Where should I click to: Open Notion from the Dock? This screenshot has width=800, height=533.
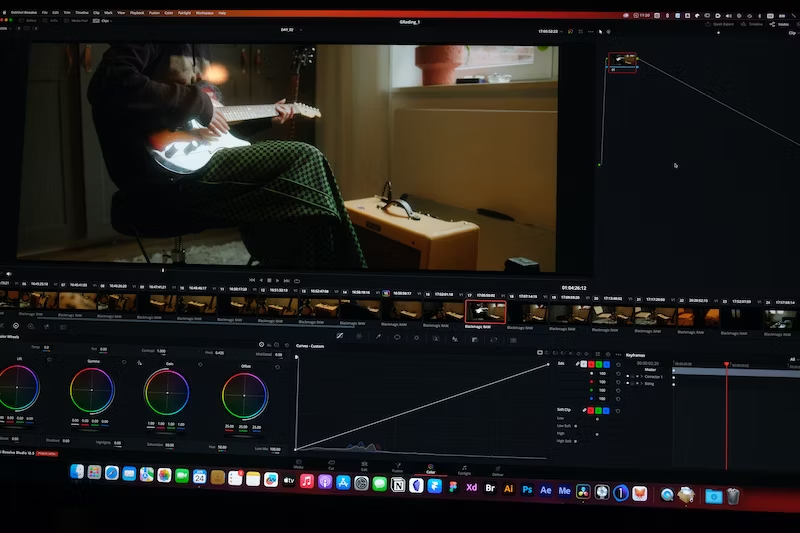(397, 485)
